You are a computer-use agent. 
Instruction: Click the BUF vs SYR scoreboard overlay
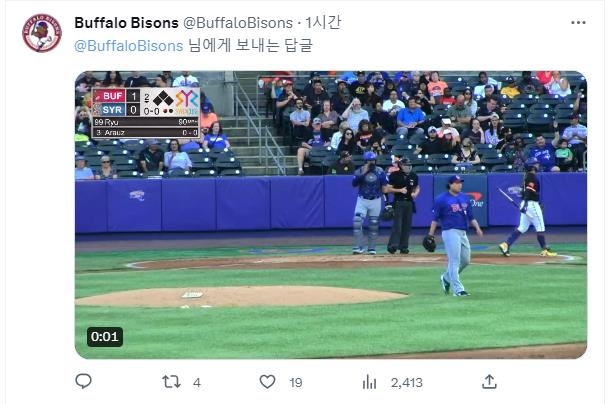pyautogui.click(x=146, y=110)
